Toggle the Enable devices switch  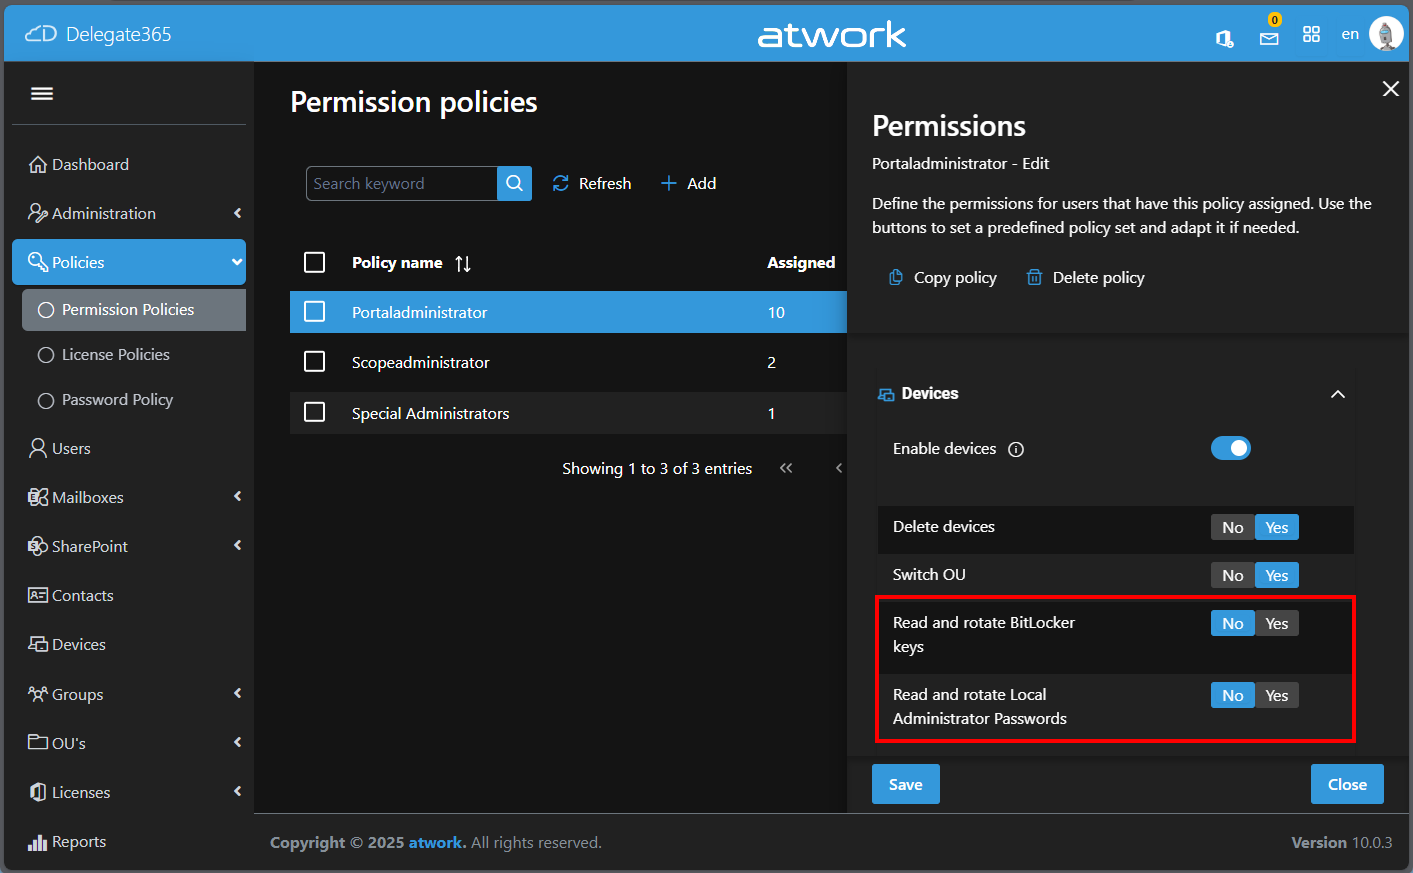1230,449
